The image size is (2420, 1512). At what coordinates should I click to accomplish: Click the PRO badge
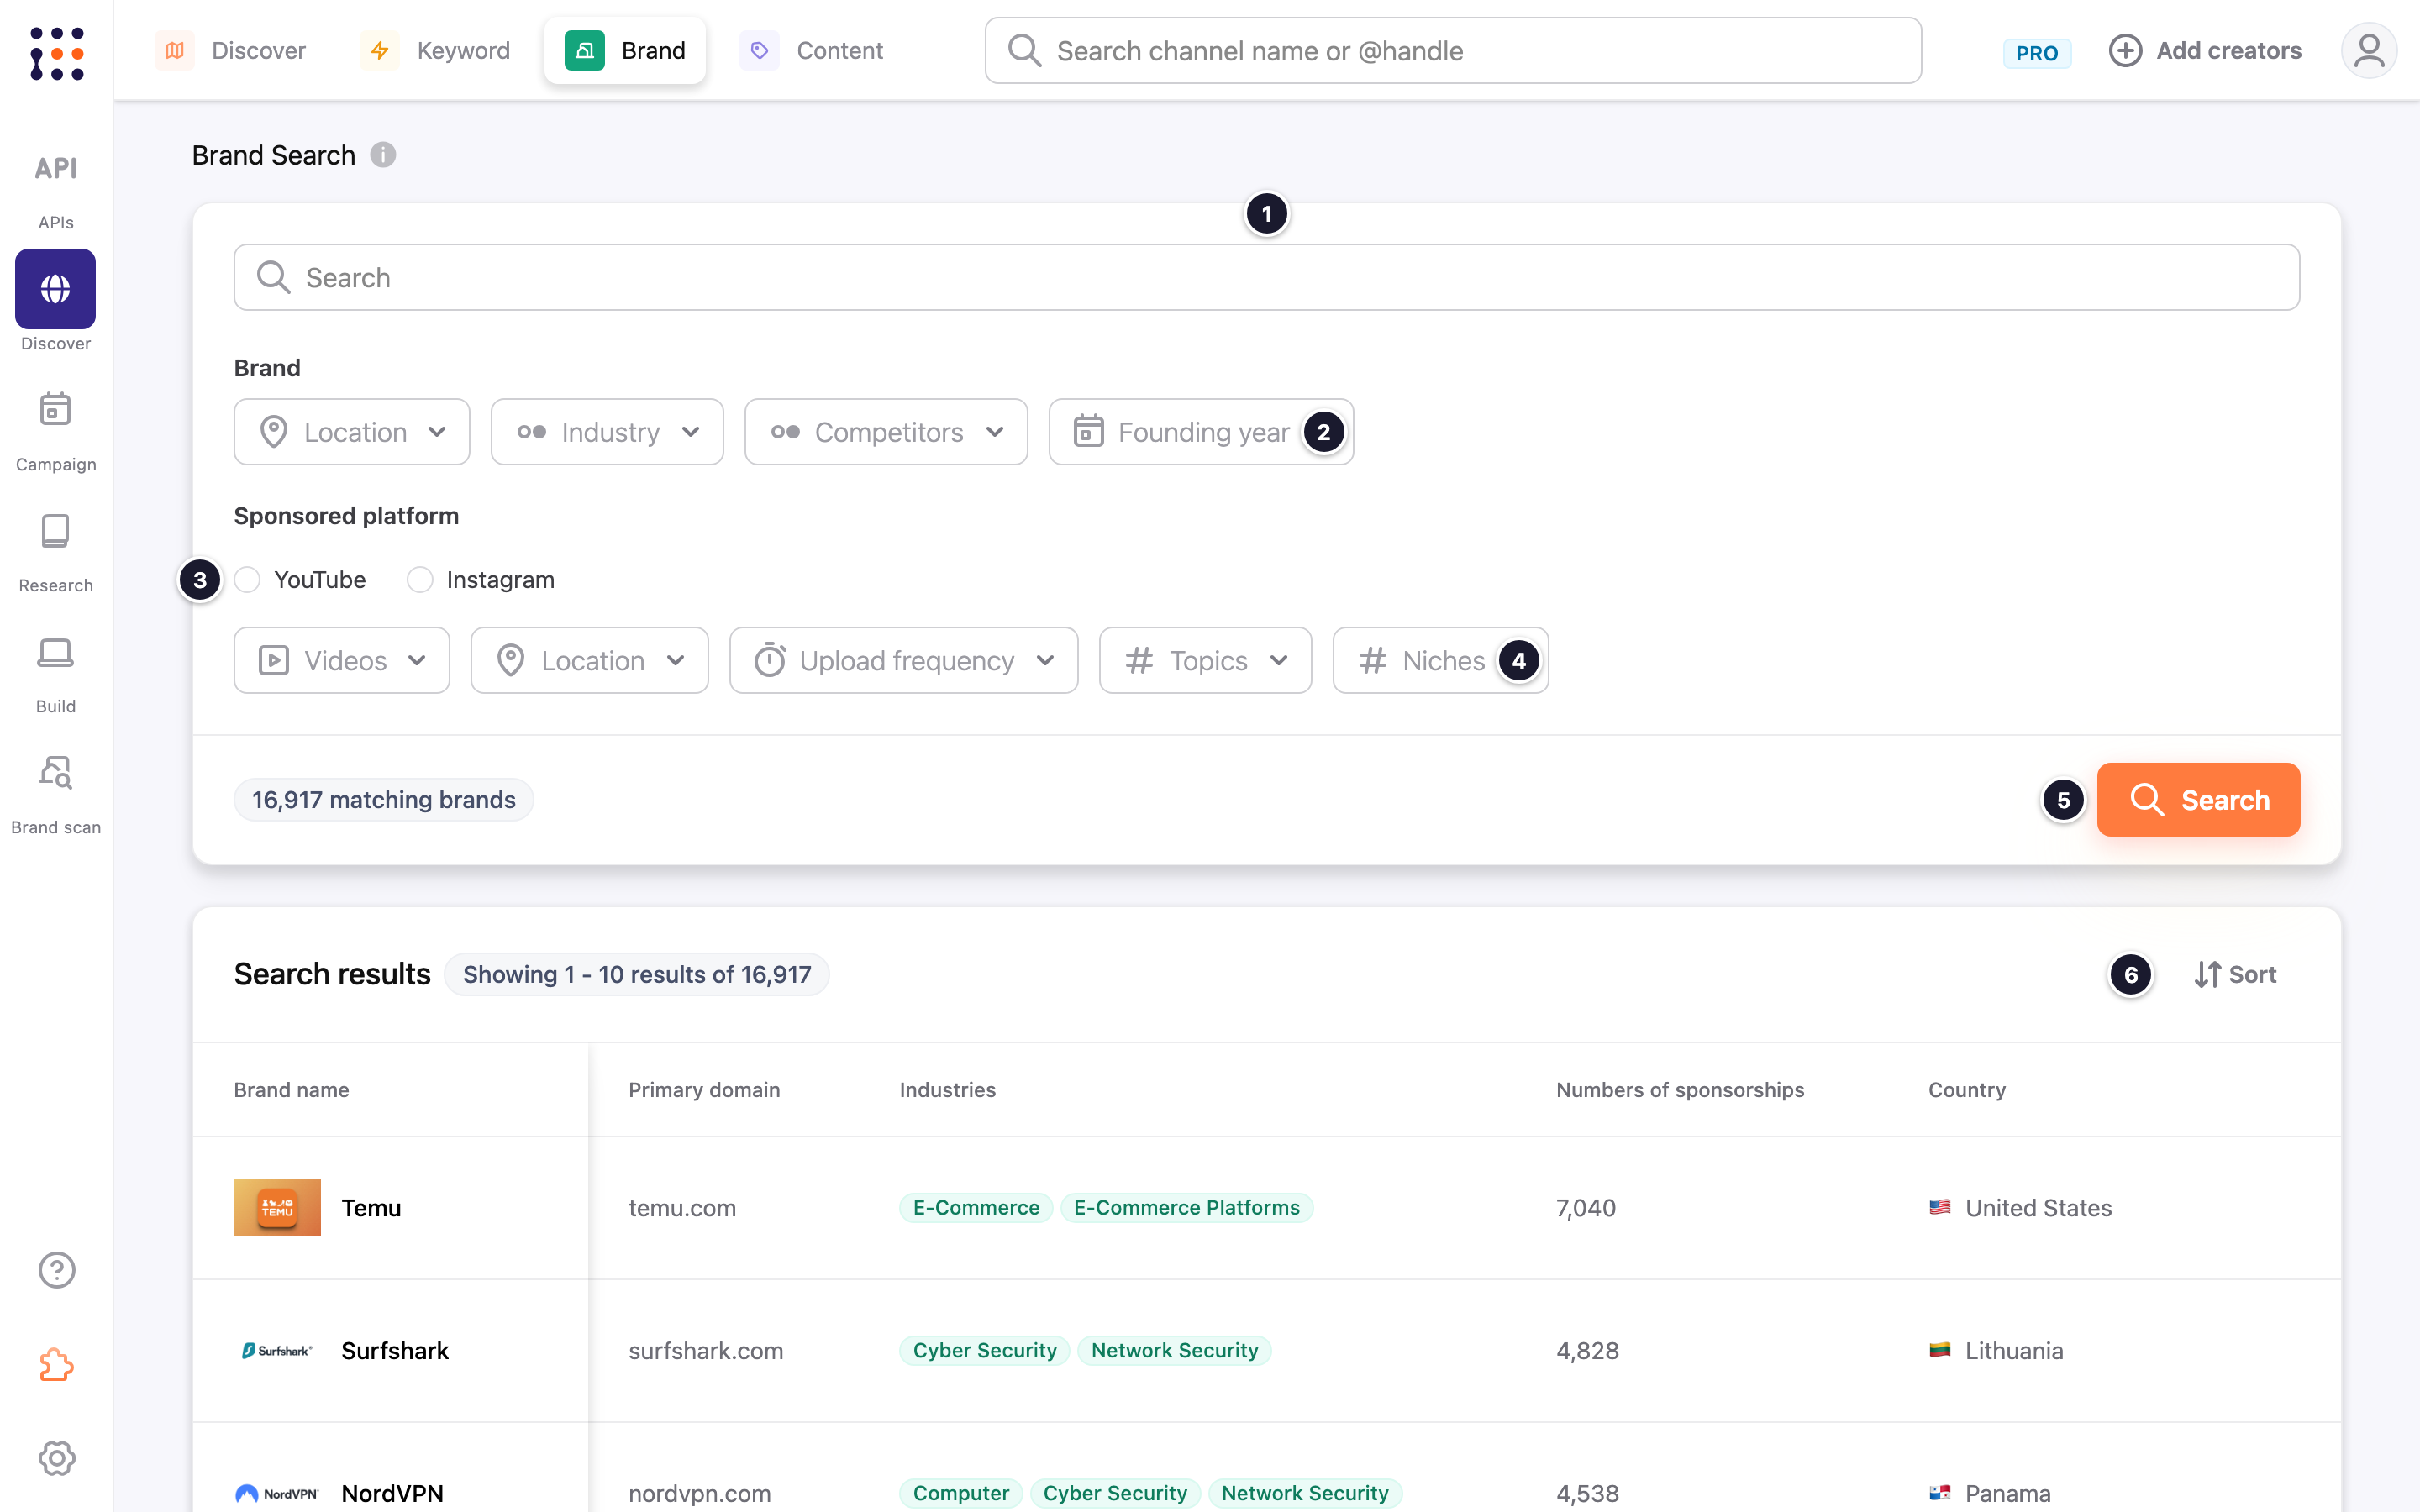2037,53
